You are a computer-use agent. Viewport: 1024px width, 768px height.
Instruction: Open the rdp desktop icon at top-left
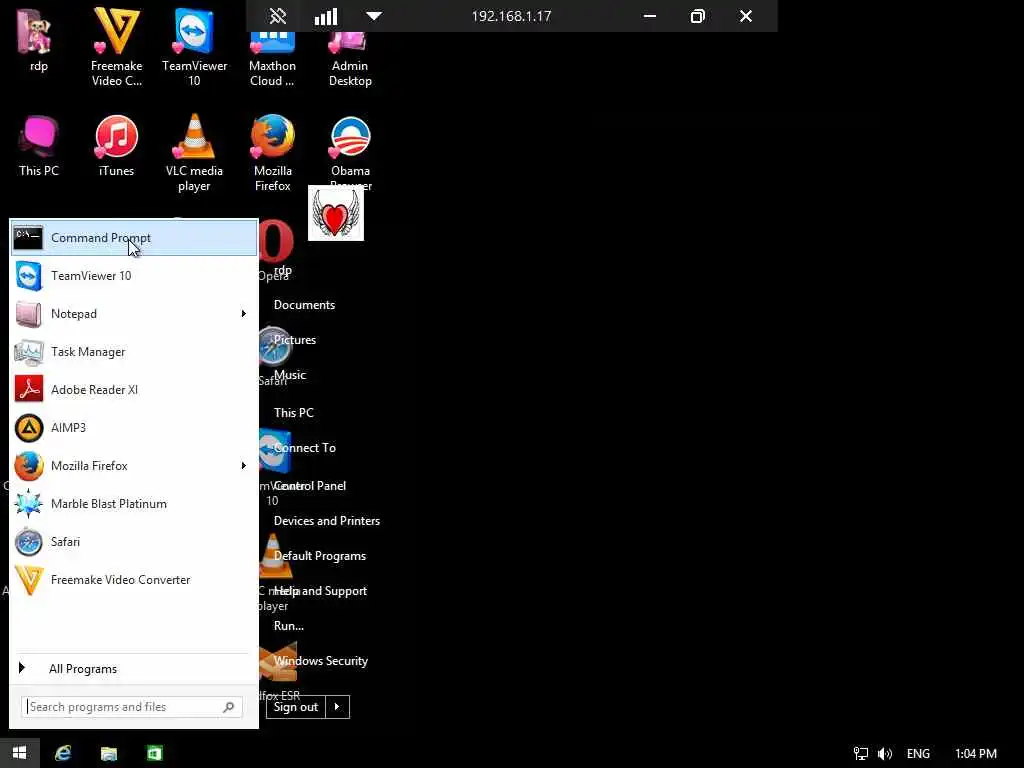point(38,39)
